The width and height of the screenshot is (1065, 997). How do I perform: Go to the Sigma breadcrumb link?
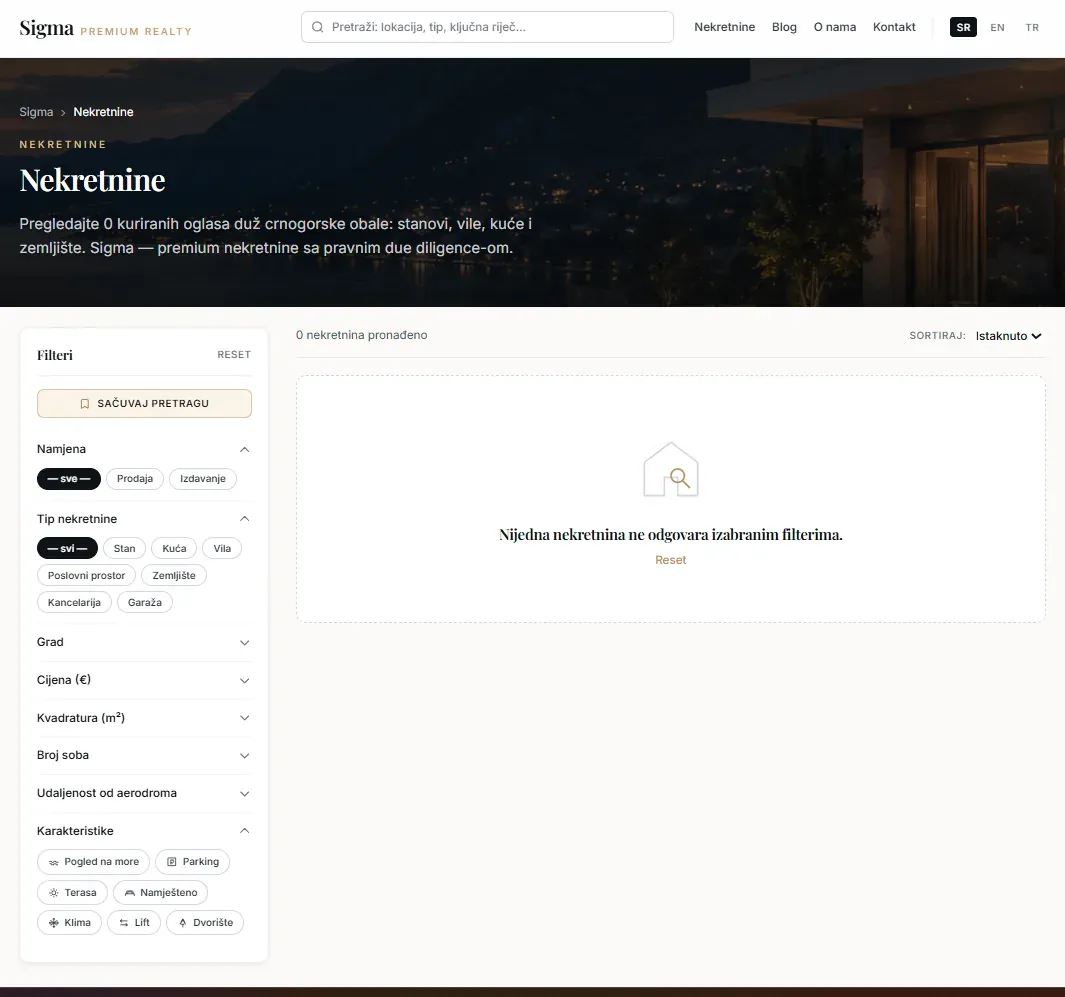pos(36,112)
